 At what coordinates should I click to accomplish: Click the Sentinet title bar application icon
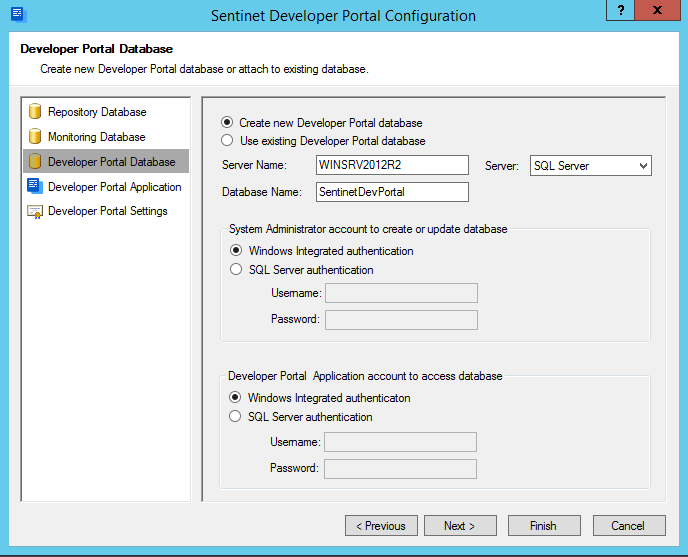(x=18, y=14)
